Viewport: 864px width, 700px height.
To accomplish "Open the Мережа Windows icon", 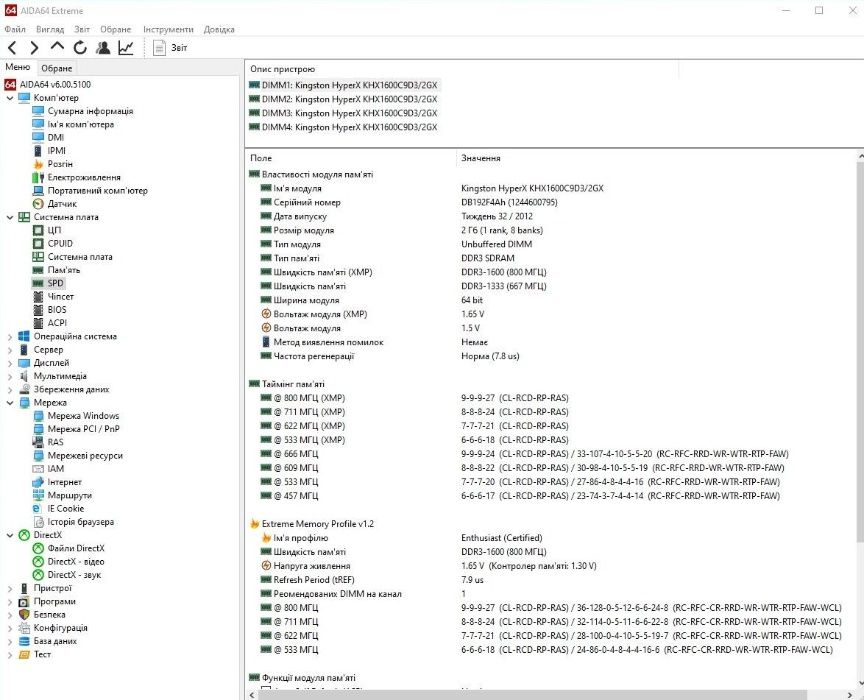I will click(38, 416).
